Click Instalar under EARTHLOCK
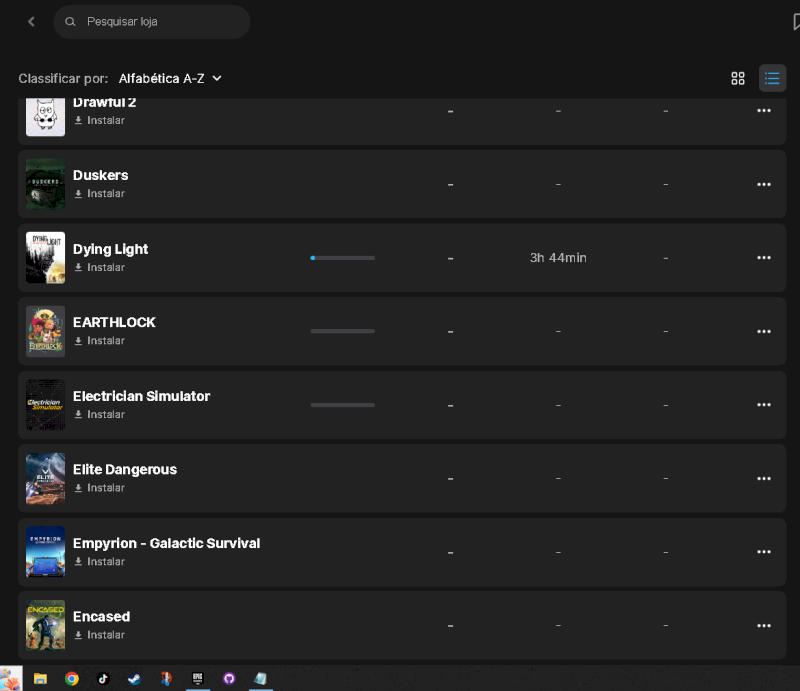The height and width of the screenshot is (691, 800). [x=99, y=341]
